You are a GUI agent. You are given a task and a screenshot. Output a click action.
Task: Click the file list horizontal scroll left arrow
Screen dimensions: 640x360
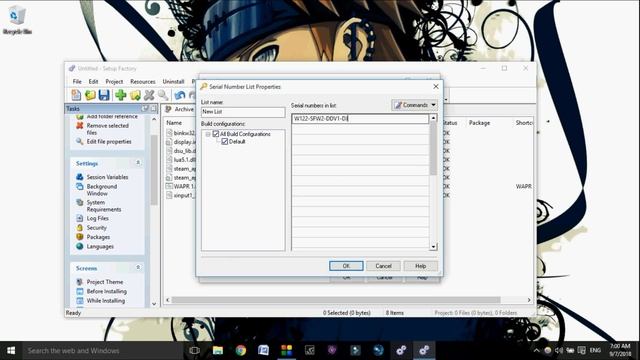168,300
